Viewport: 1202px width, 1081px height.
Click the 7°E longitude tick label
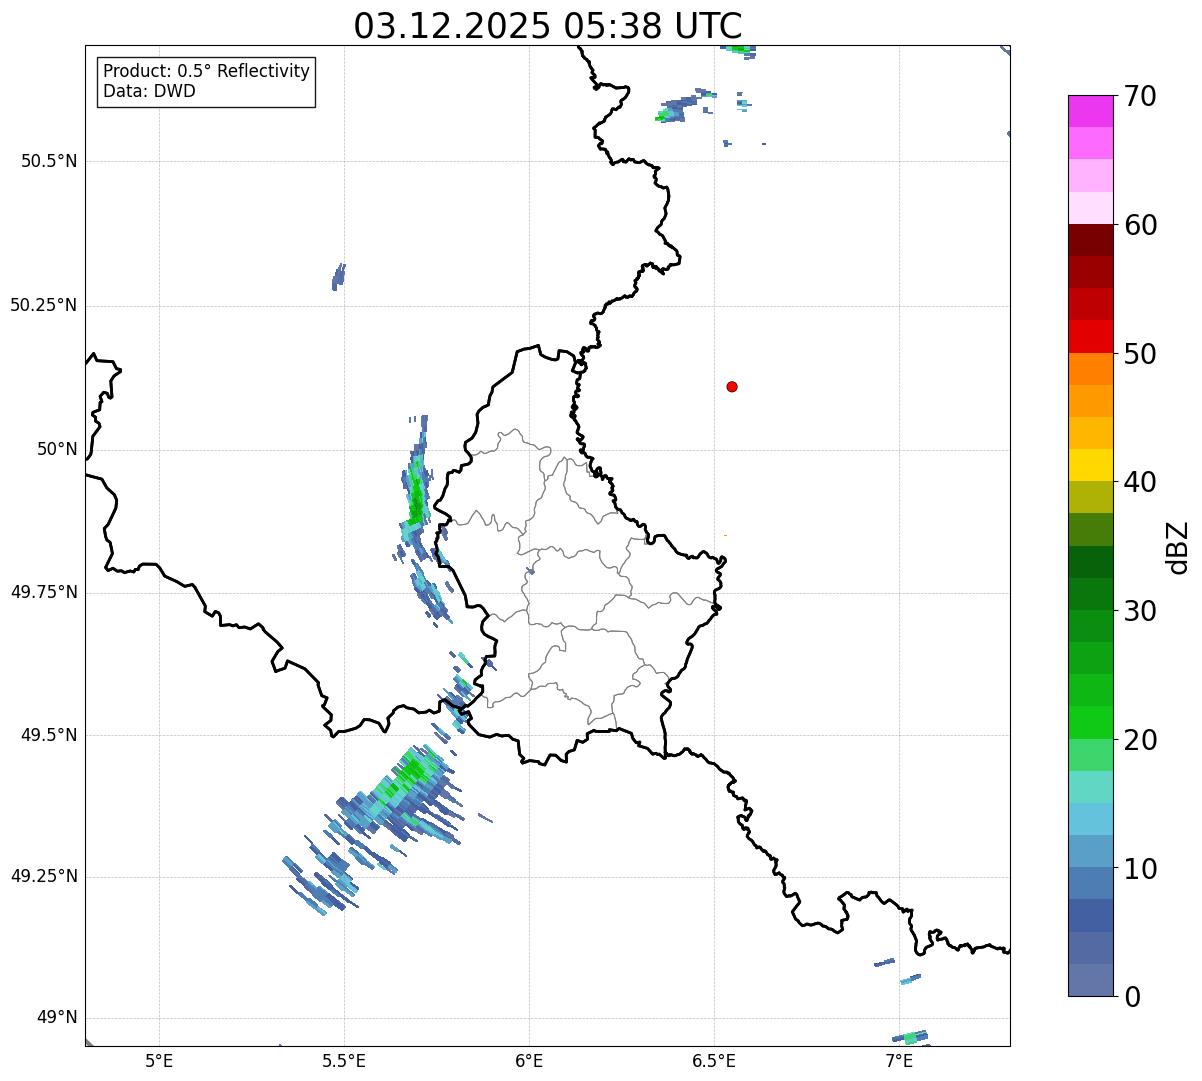click(899, 1060)
